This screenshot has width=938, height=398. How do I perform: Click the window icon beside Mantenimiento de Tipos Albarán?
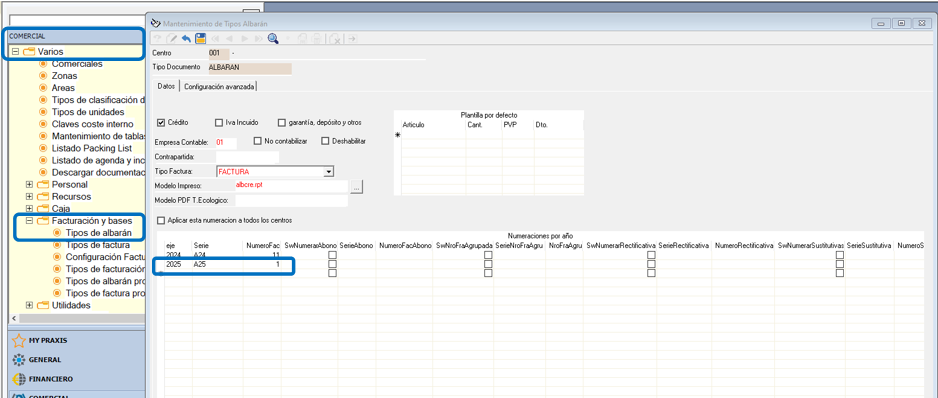point(157,23)
